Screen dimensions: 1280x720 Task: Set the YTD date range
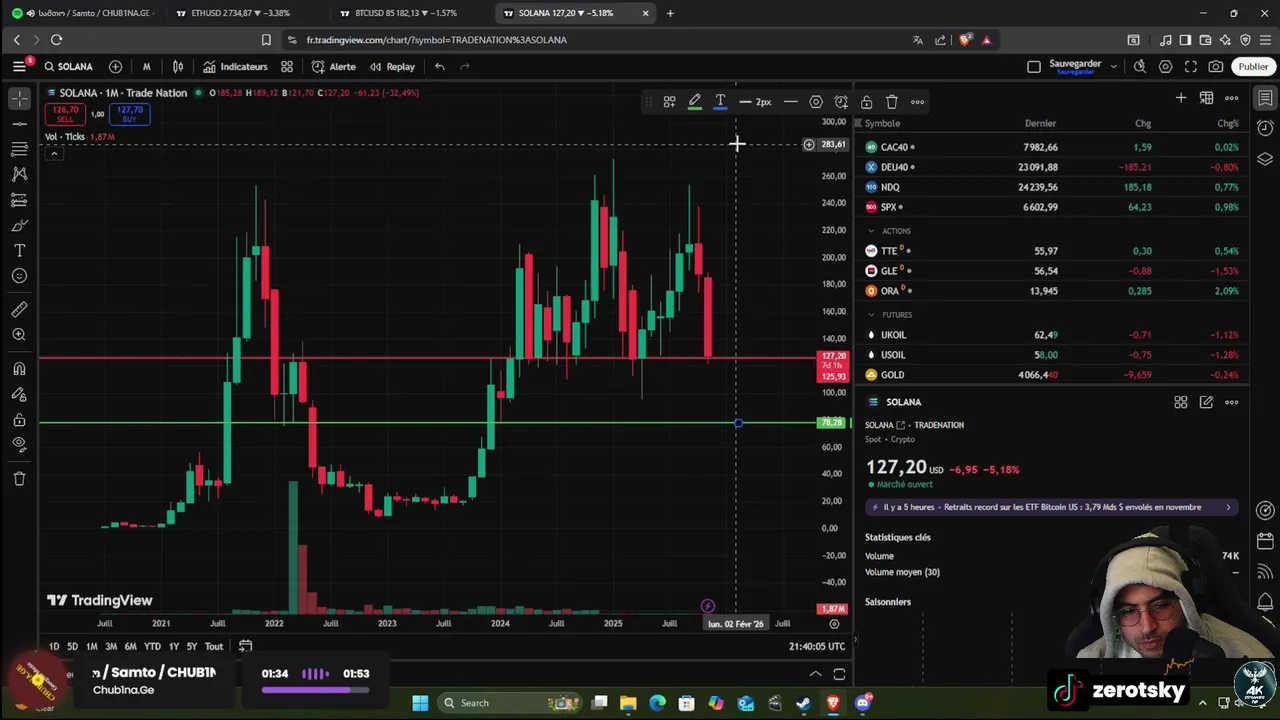pos(152,646)
